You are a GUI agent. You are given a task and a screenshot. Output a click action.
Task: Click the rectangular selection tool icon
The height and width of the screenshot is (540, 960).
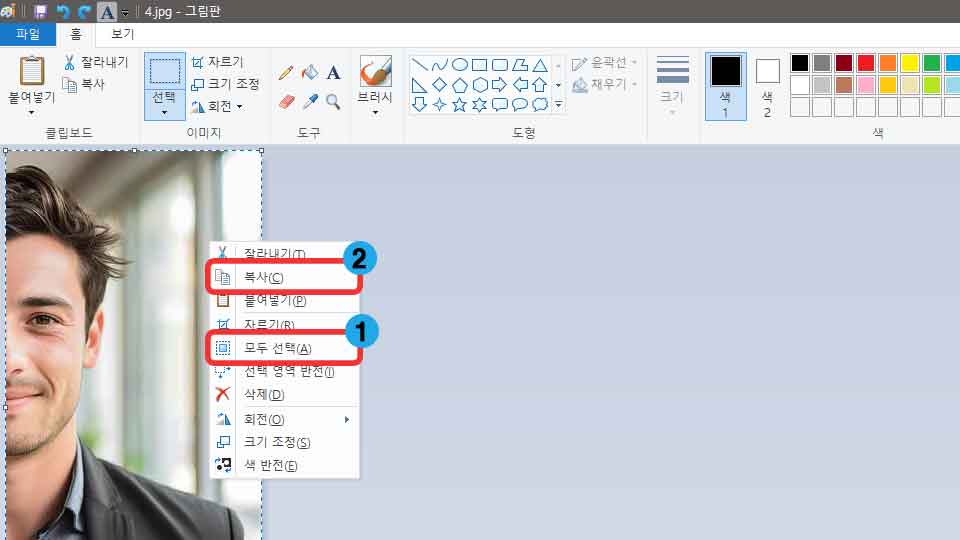tap(165, 72)
